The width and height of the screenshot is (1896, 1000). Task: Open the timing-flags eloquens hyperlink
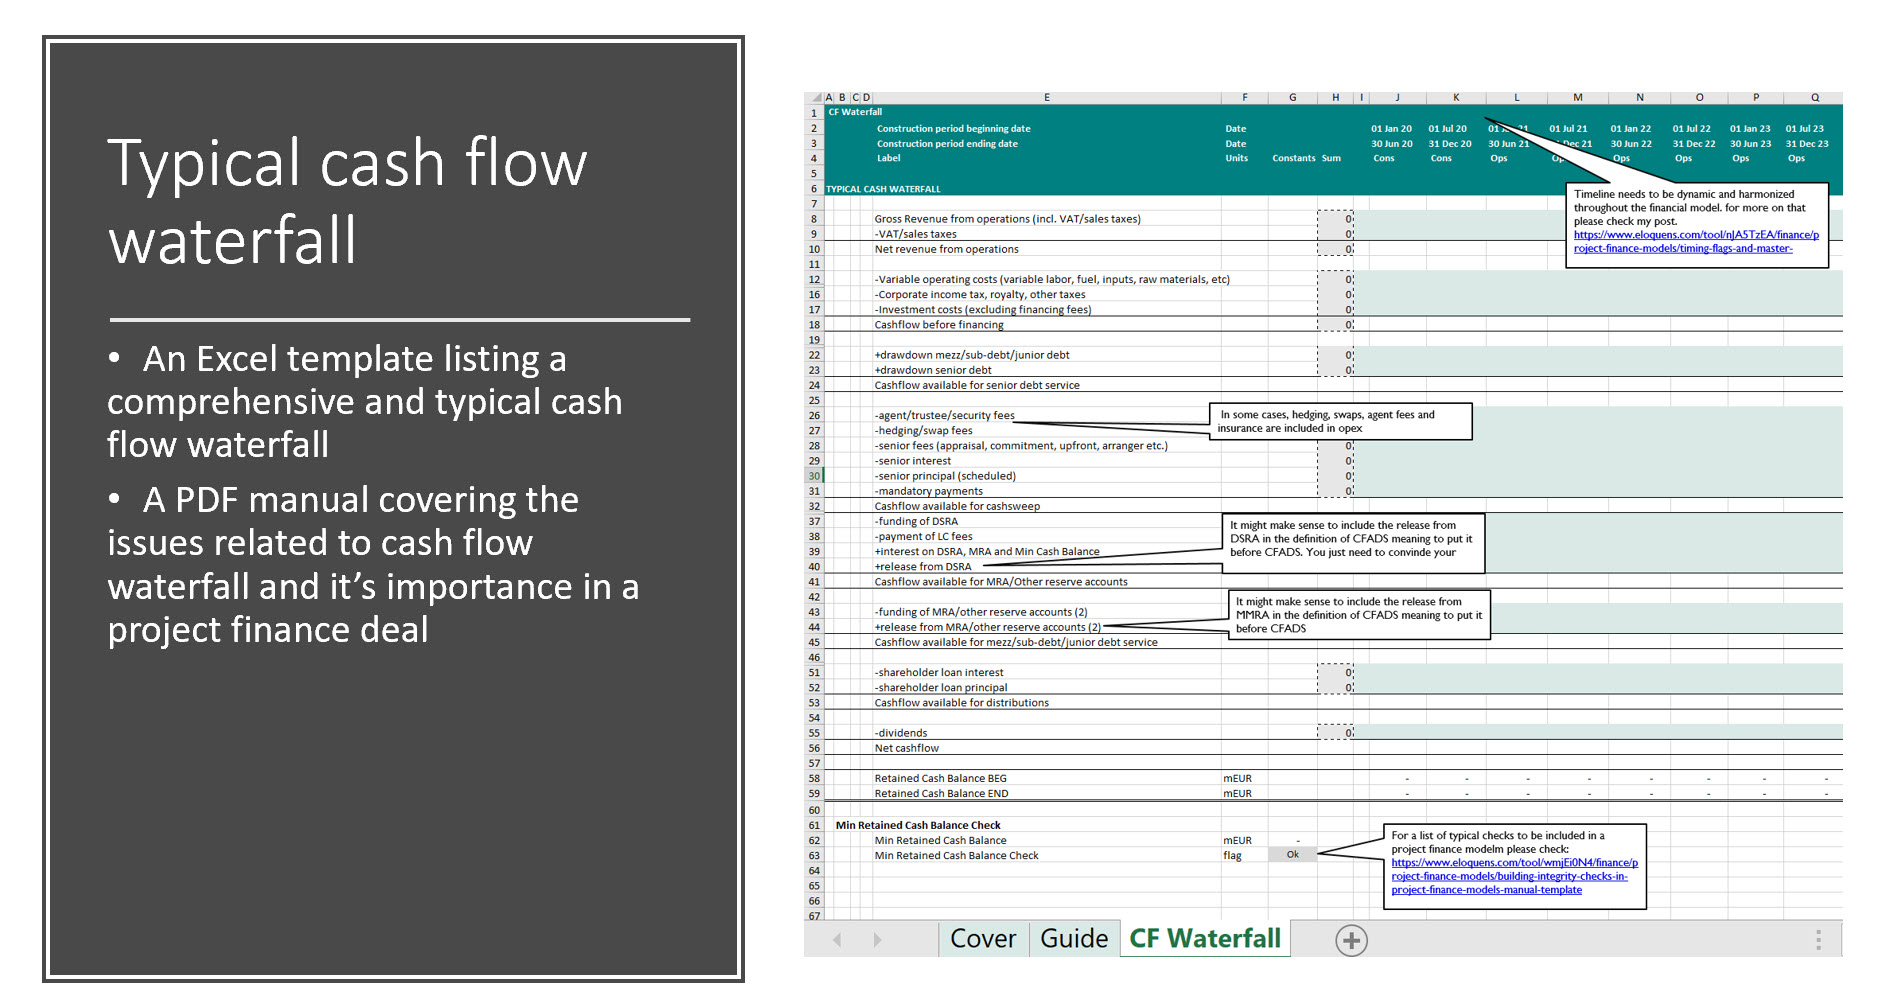1696,242
